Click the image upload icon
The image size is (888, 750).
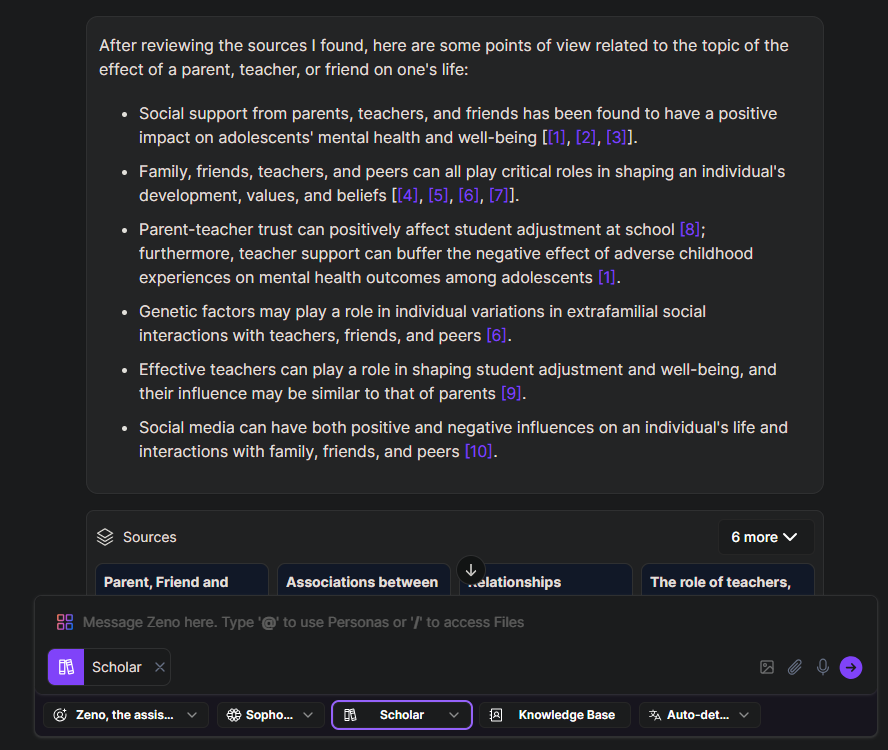(x=767, y=667)
